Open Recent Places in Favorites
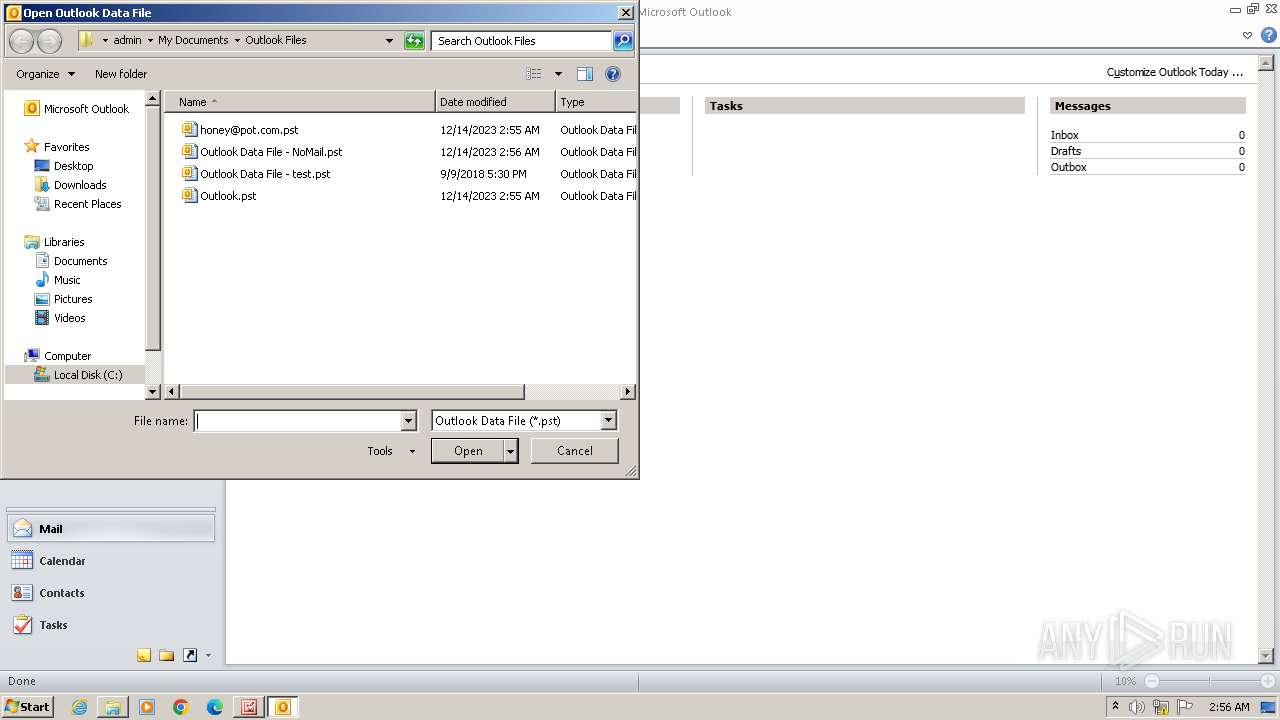Viewport: 1280px width, 720px height. (87, 204)
